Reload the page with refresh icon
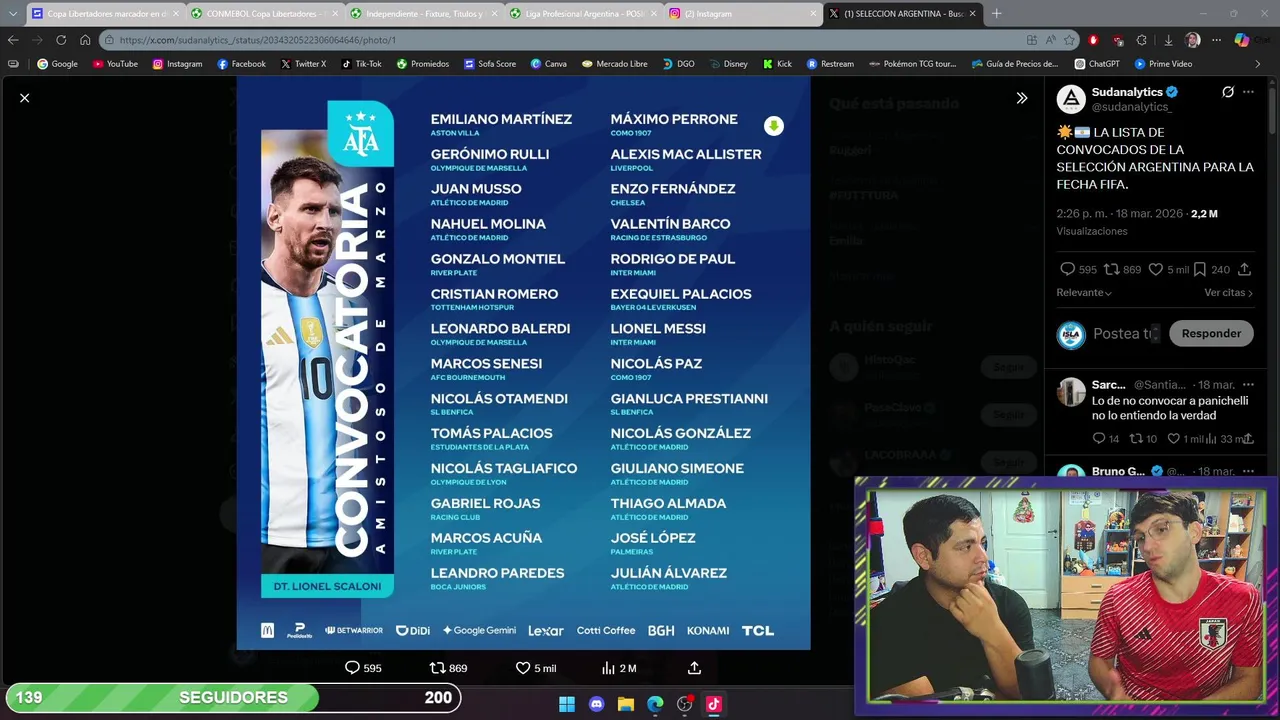The width and height of the screenshot is (1280, 720). pos(61,40)
